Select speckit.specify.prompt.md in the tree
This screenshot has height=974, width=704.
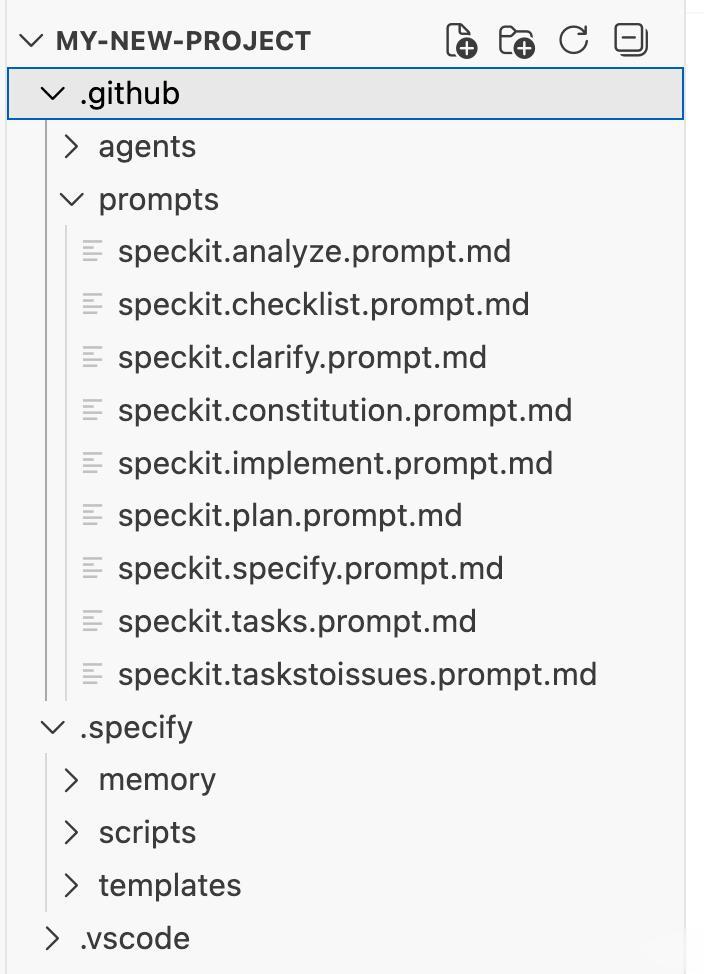(310, 568)
